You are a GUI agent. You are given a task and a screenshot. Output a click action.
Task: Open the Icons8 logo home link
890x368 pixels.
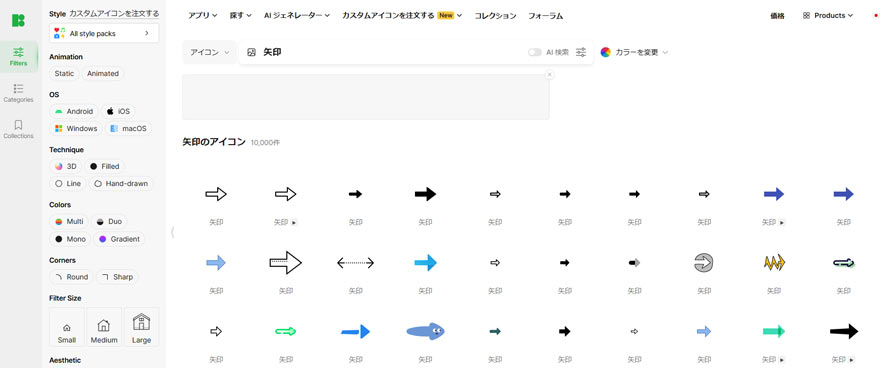tap(18, 20)
